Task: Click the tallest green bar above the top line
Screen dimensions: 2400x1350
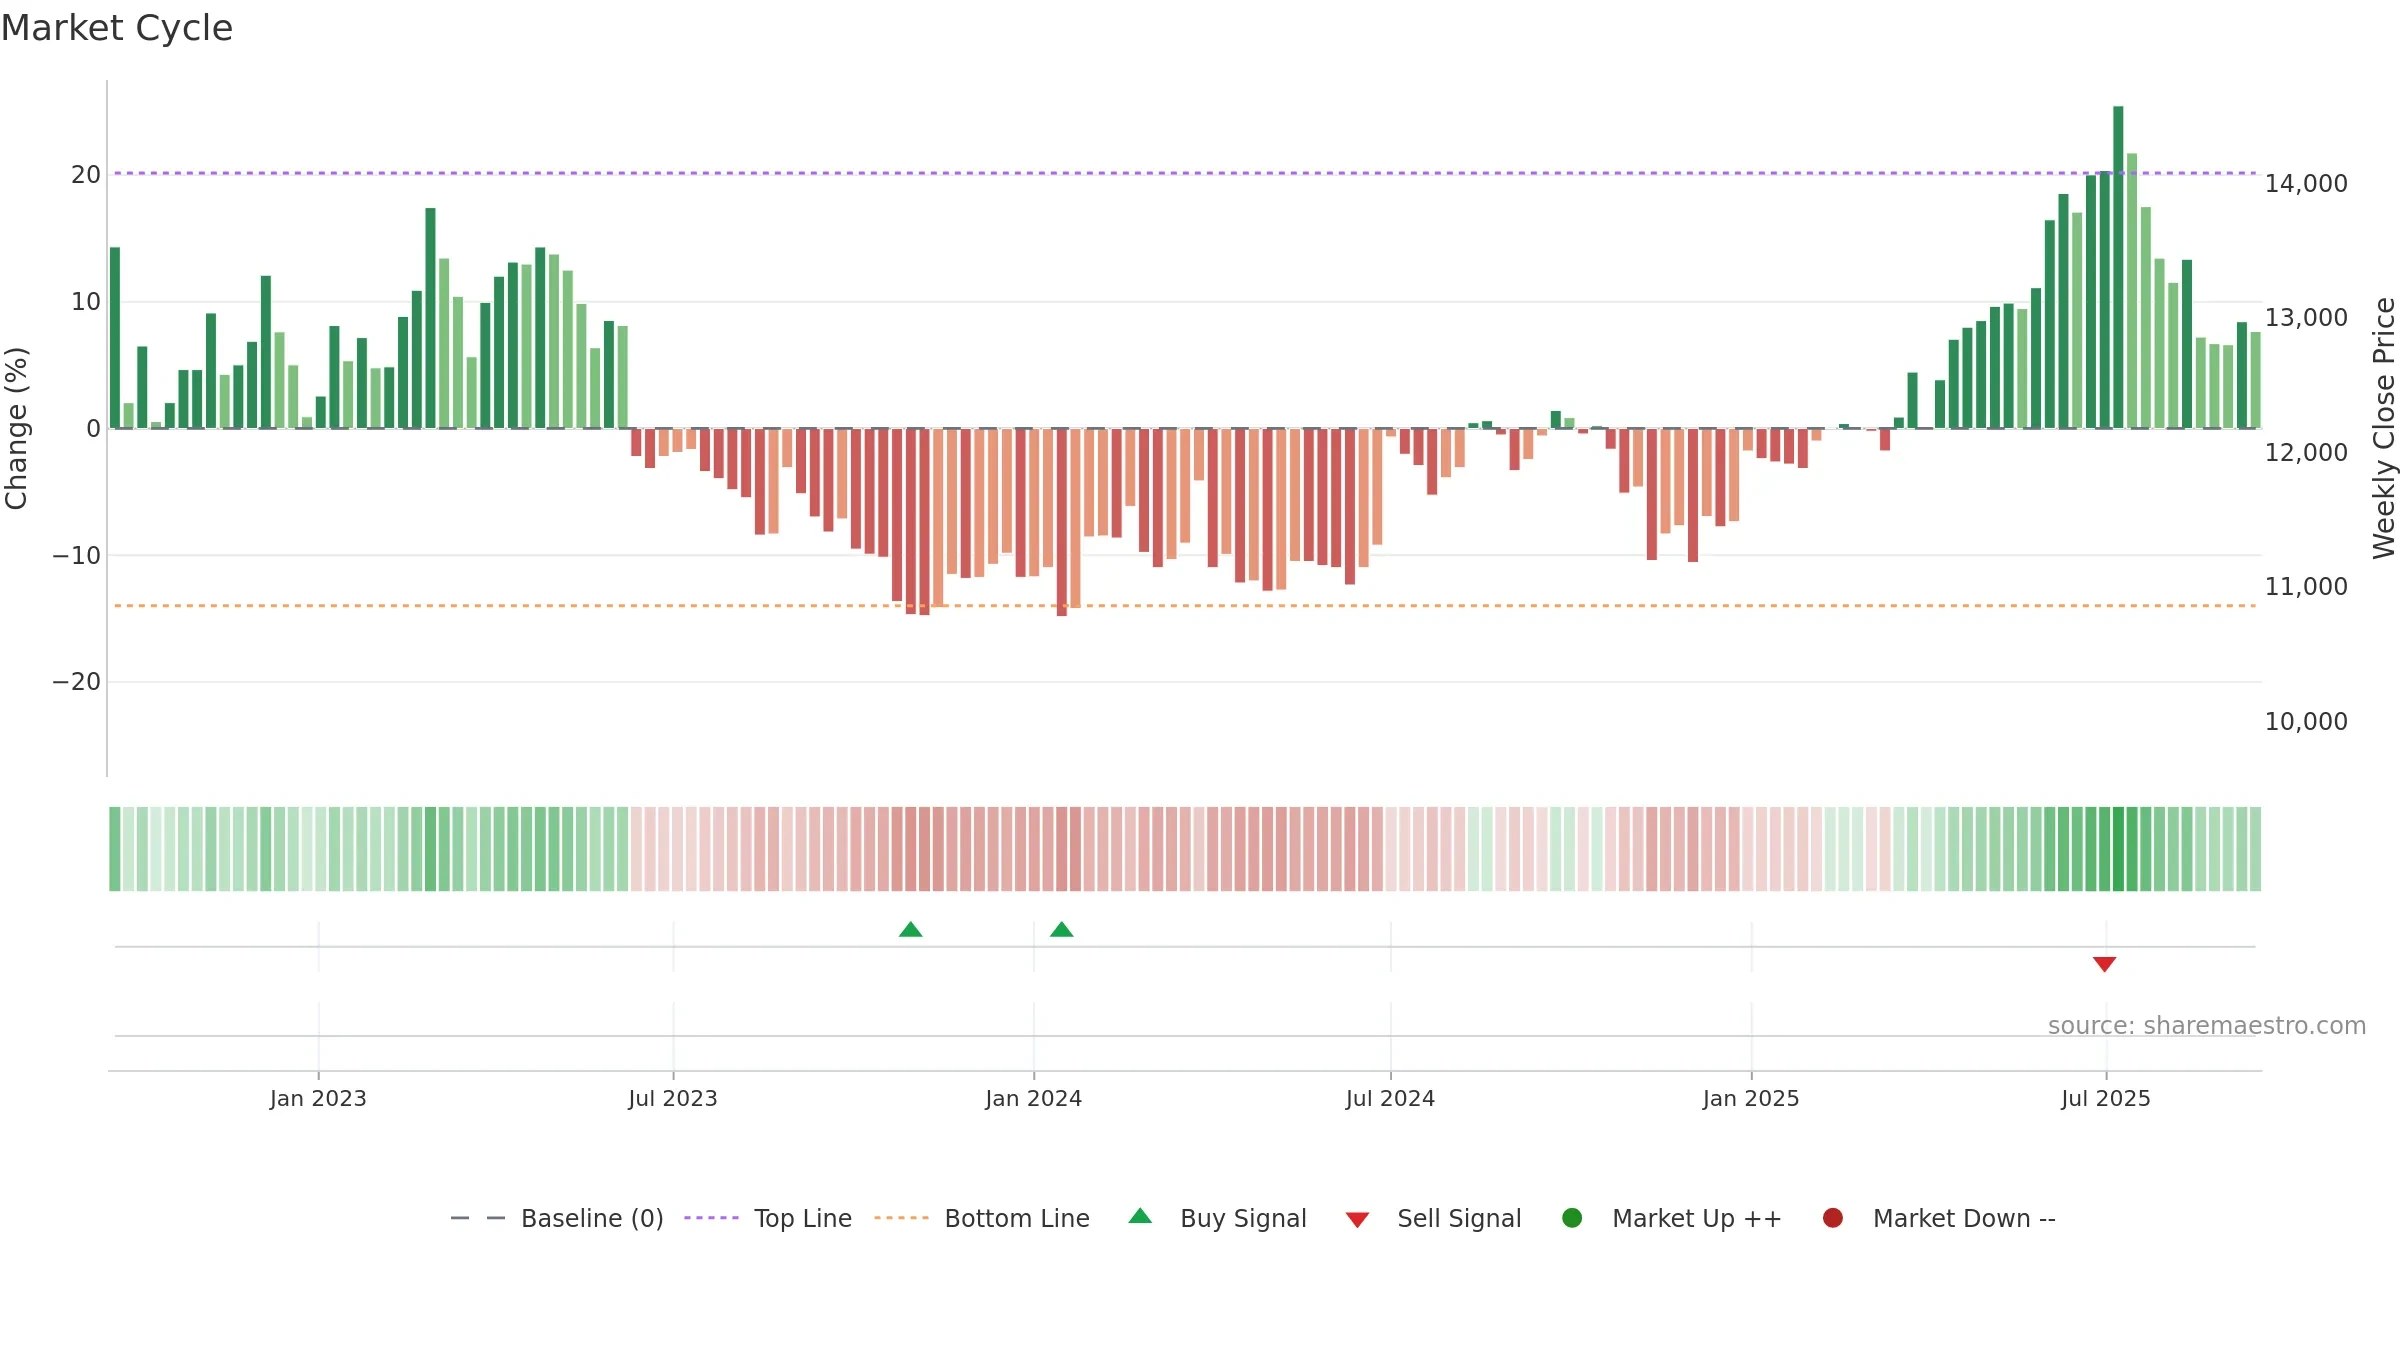Action: [2118, 267]
